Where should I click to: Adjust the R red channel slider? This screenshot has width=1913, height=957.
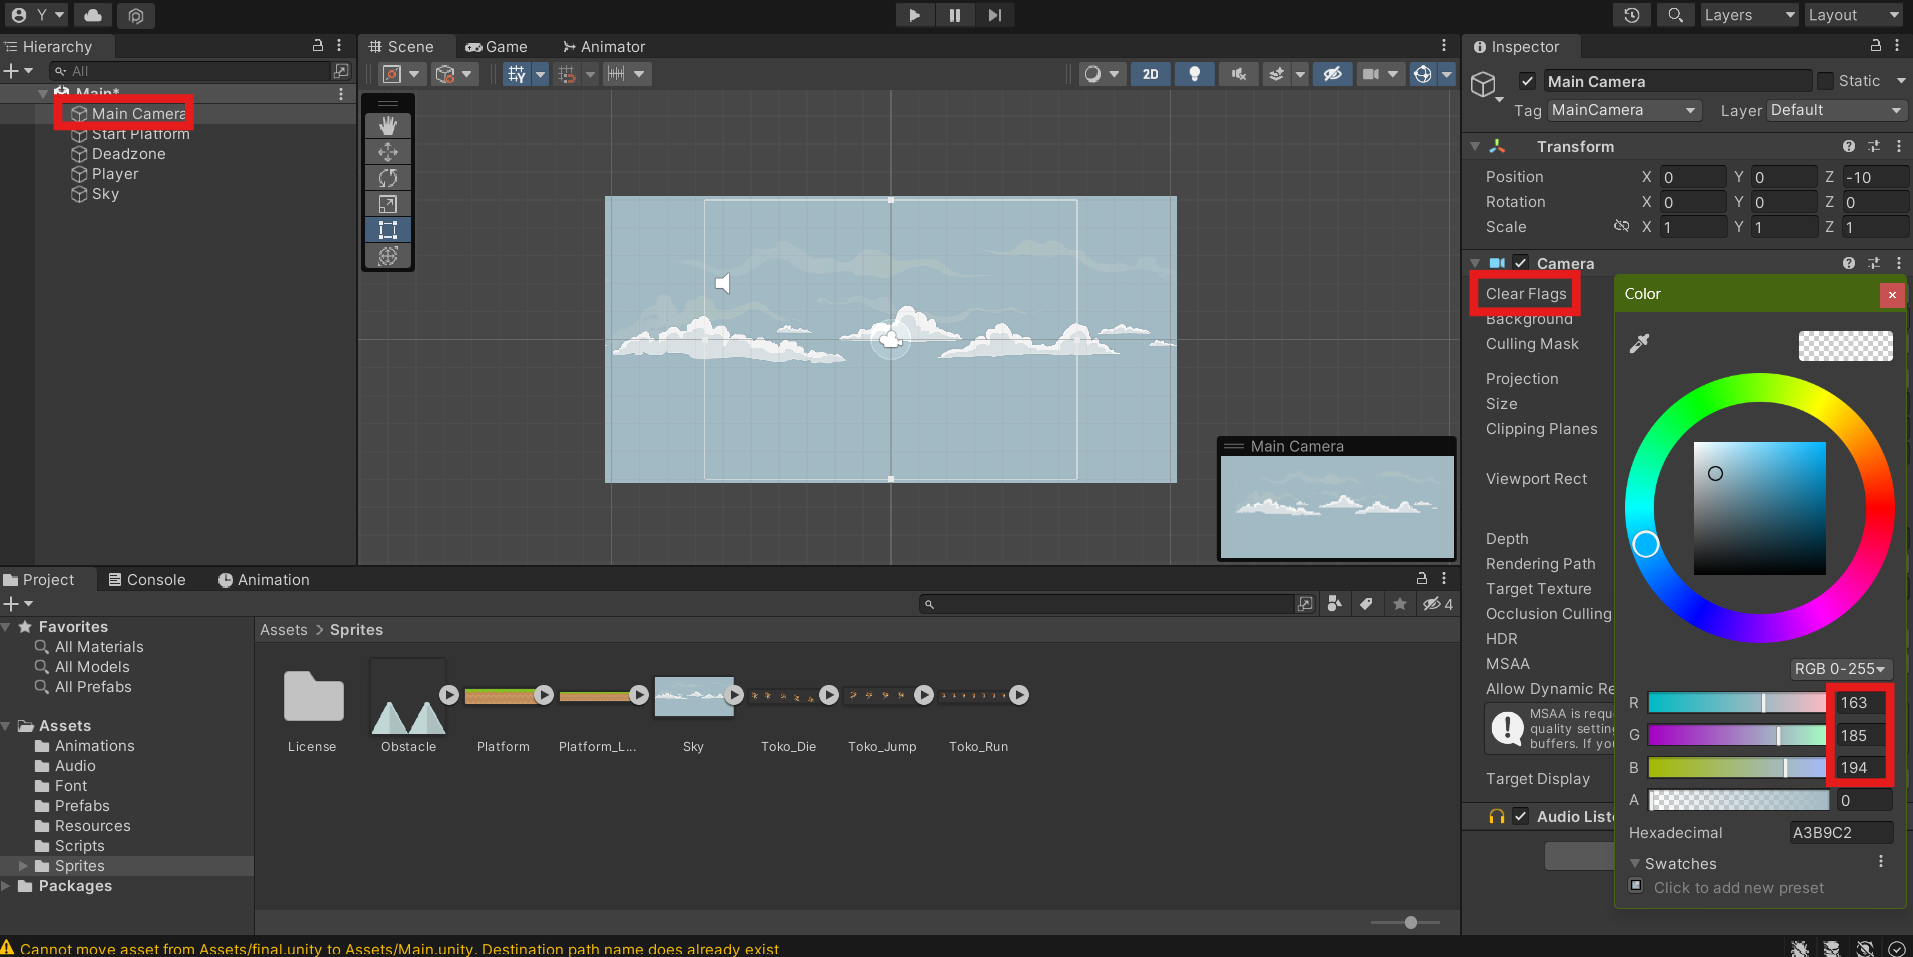point(1738,703)
